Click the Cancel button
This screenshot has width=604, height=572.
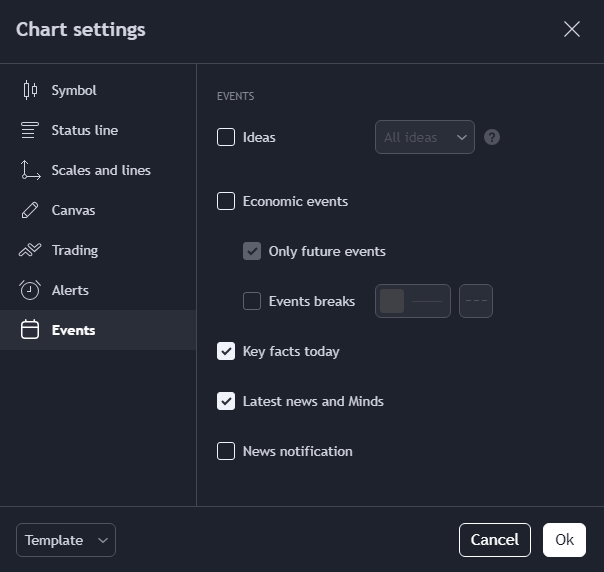495,540
